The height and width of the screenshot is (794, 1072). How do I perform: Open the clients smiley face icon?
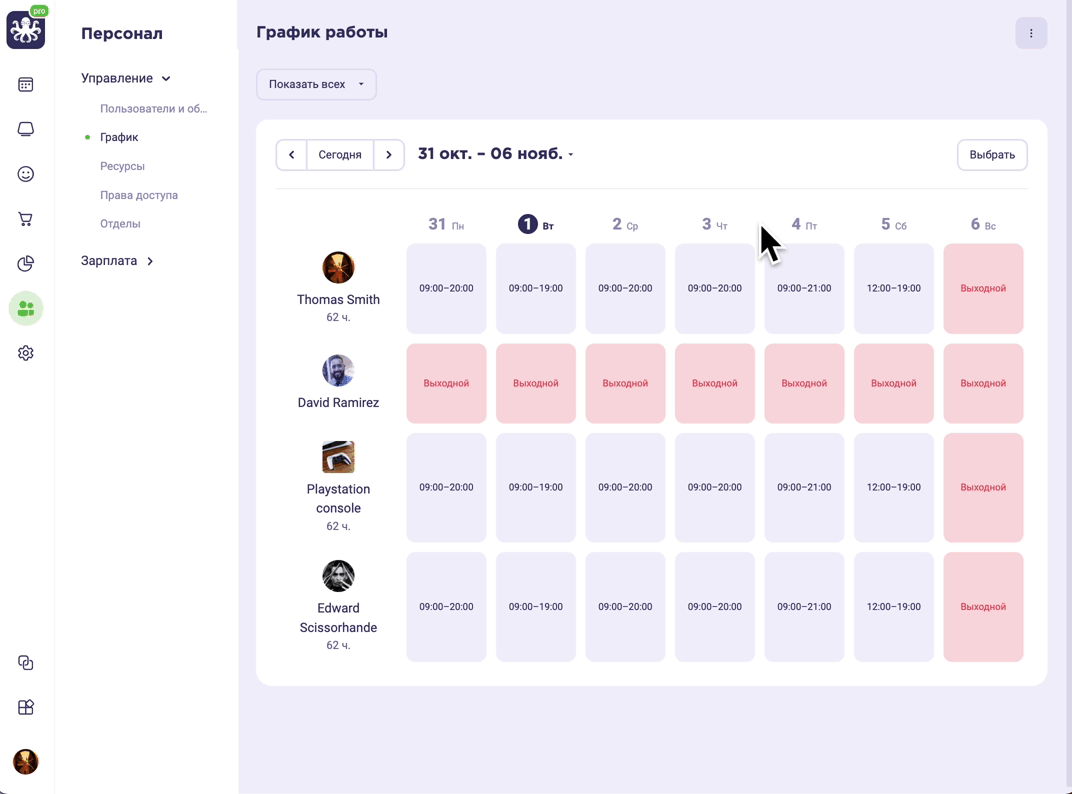25,174
